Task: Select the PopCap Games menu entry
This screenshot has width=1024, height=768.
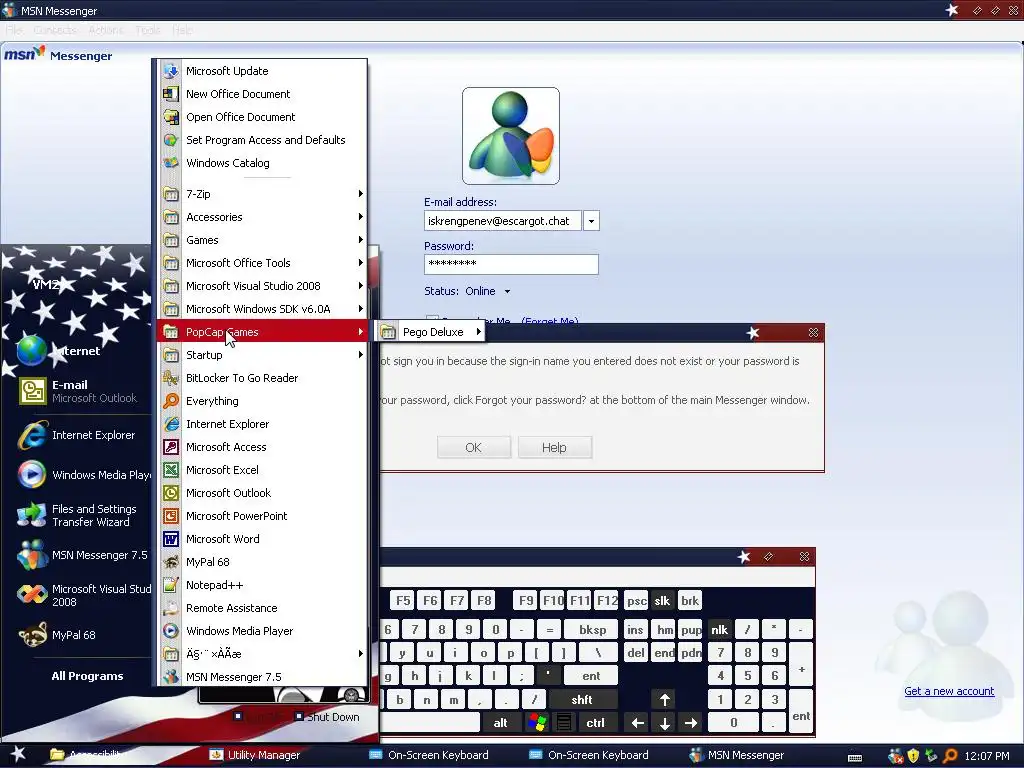Action: [261, 332]
